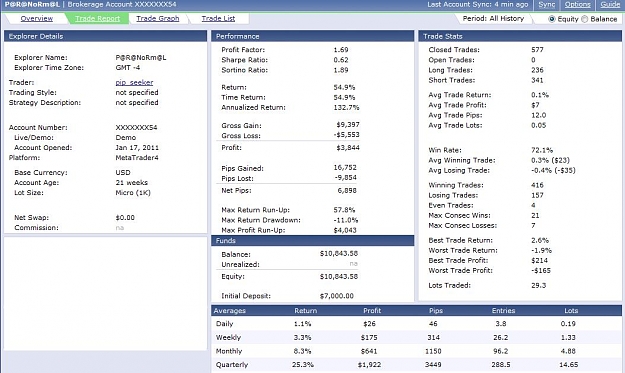Click the Averages Entries column header
625x373 pixels.
503,310
